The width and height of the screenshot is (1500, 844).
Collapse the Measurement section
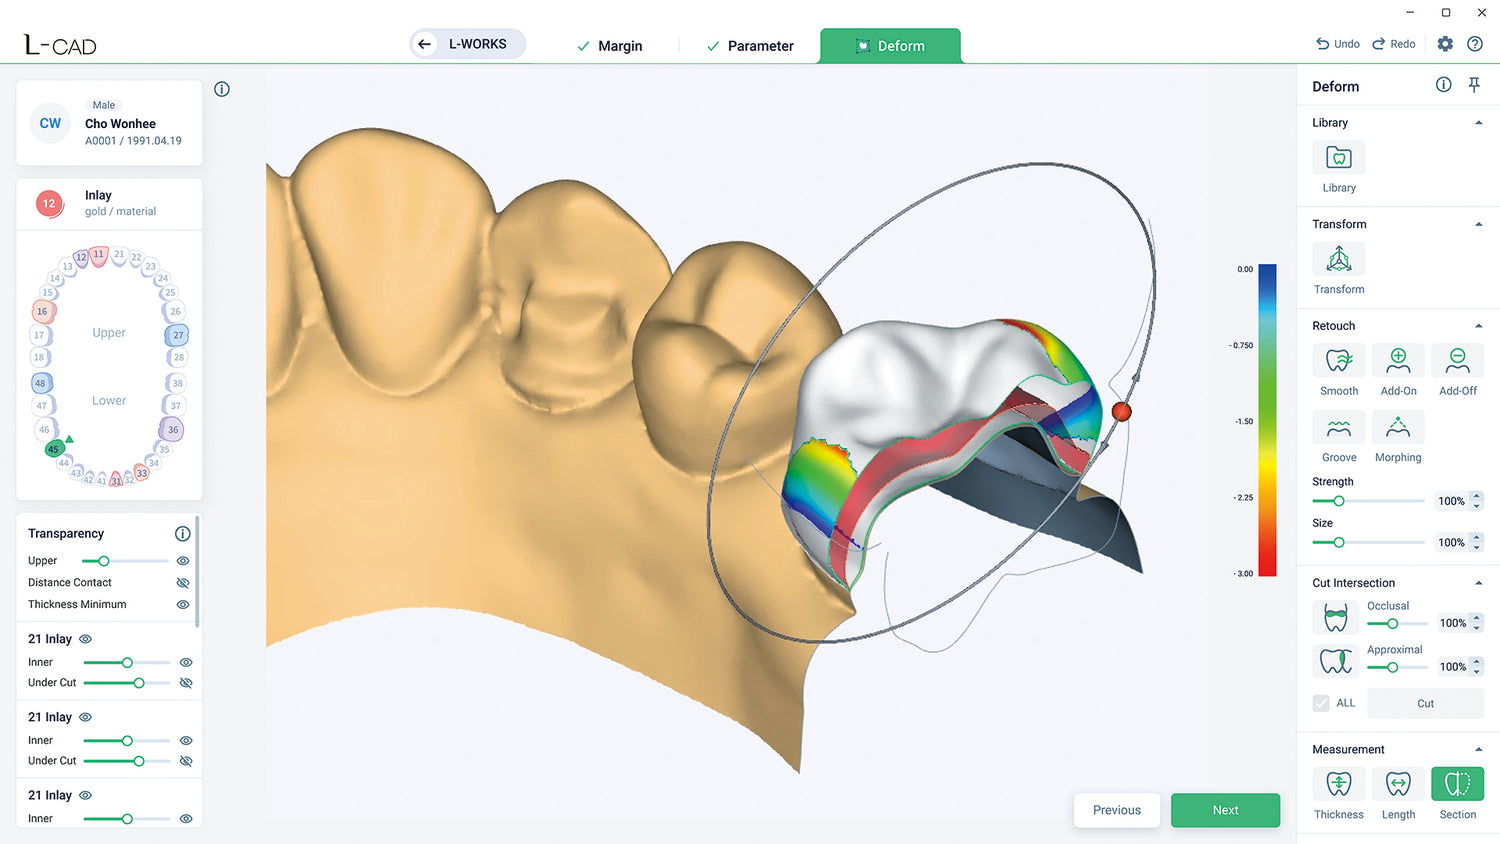(1478, 749)
